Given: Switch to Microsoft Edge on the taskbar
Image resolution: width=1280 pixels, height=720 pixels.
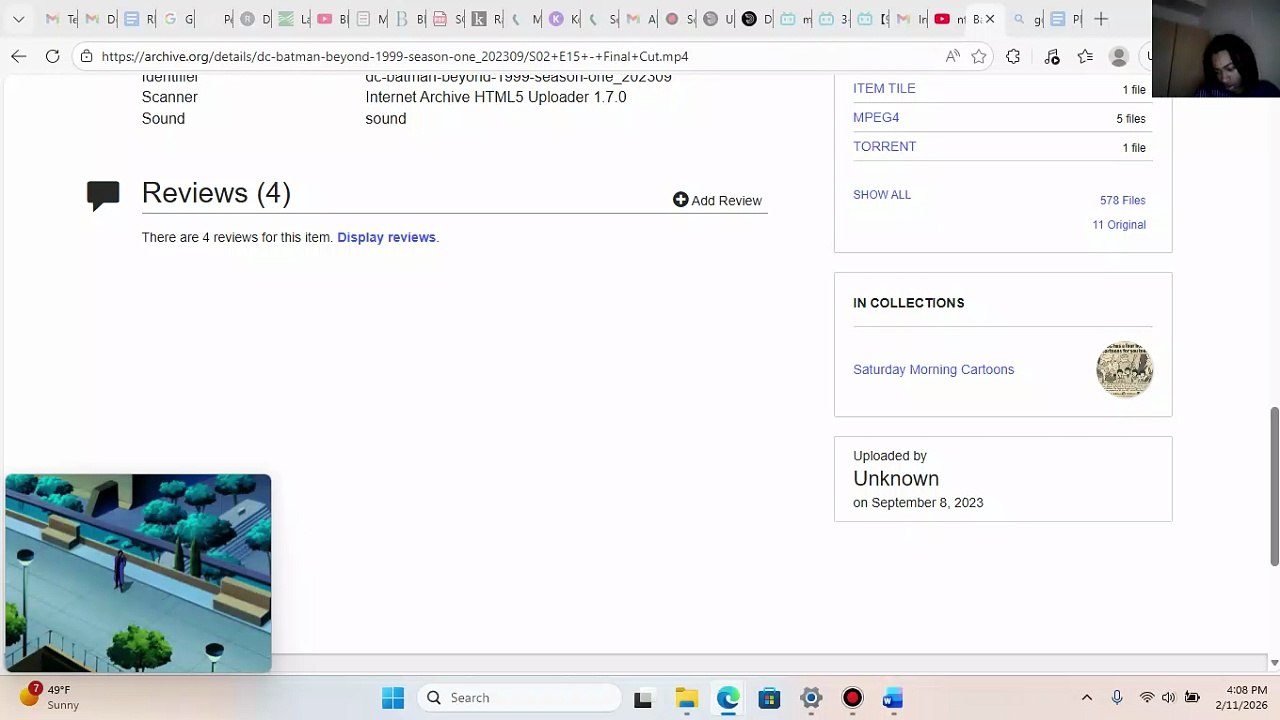Looking at the screenshot, I should [x=728, y=698].
